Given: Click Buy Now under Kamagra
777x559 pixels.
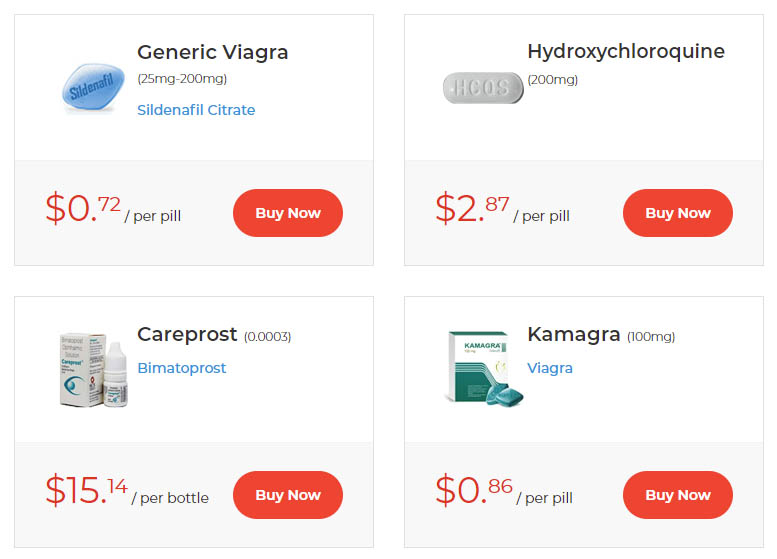Looking at the screenshot, I should pyautogui.click(x=677, y=495).
